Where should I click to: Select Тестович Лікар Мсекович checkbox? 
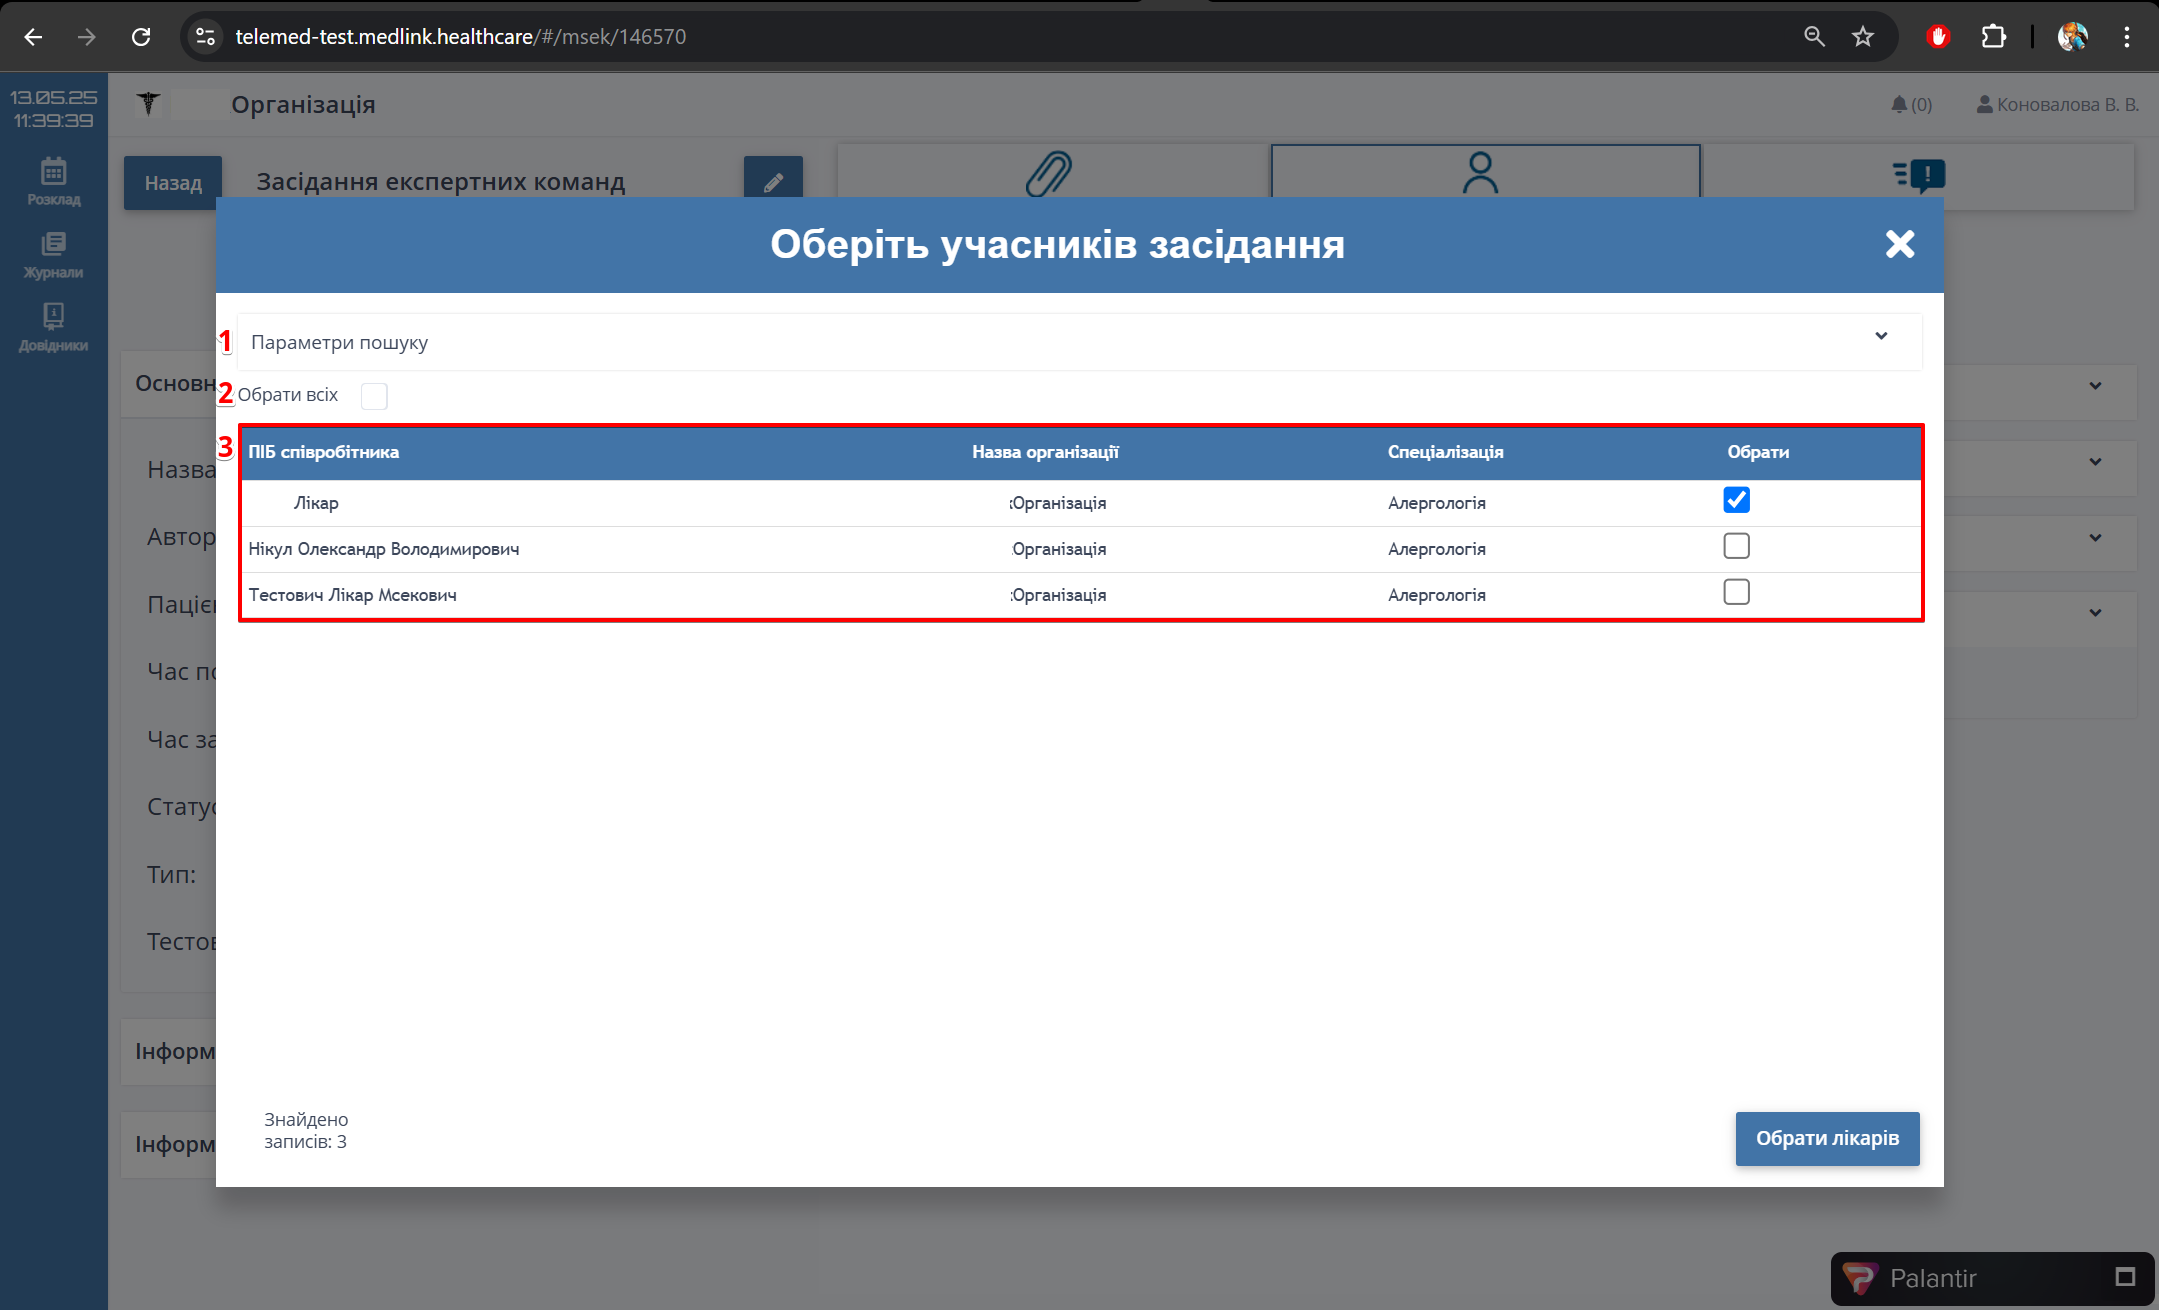coord(1736,592)
